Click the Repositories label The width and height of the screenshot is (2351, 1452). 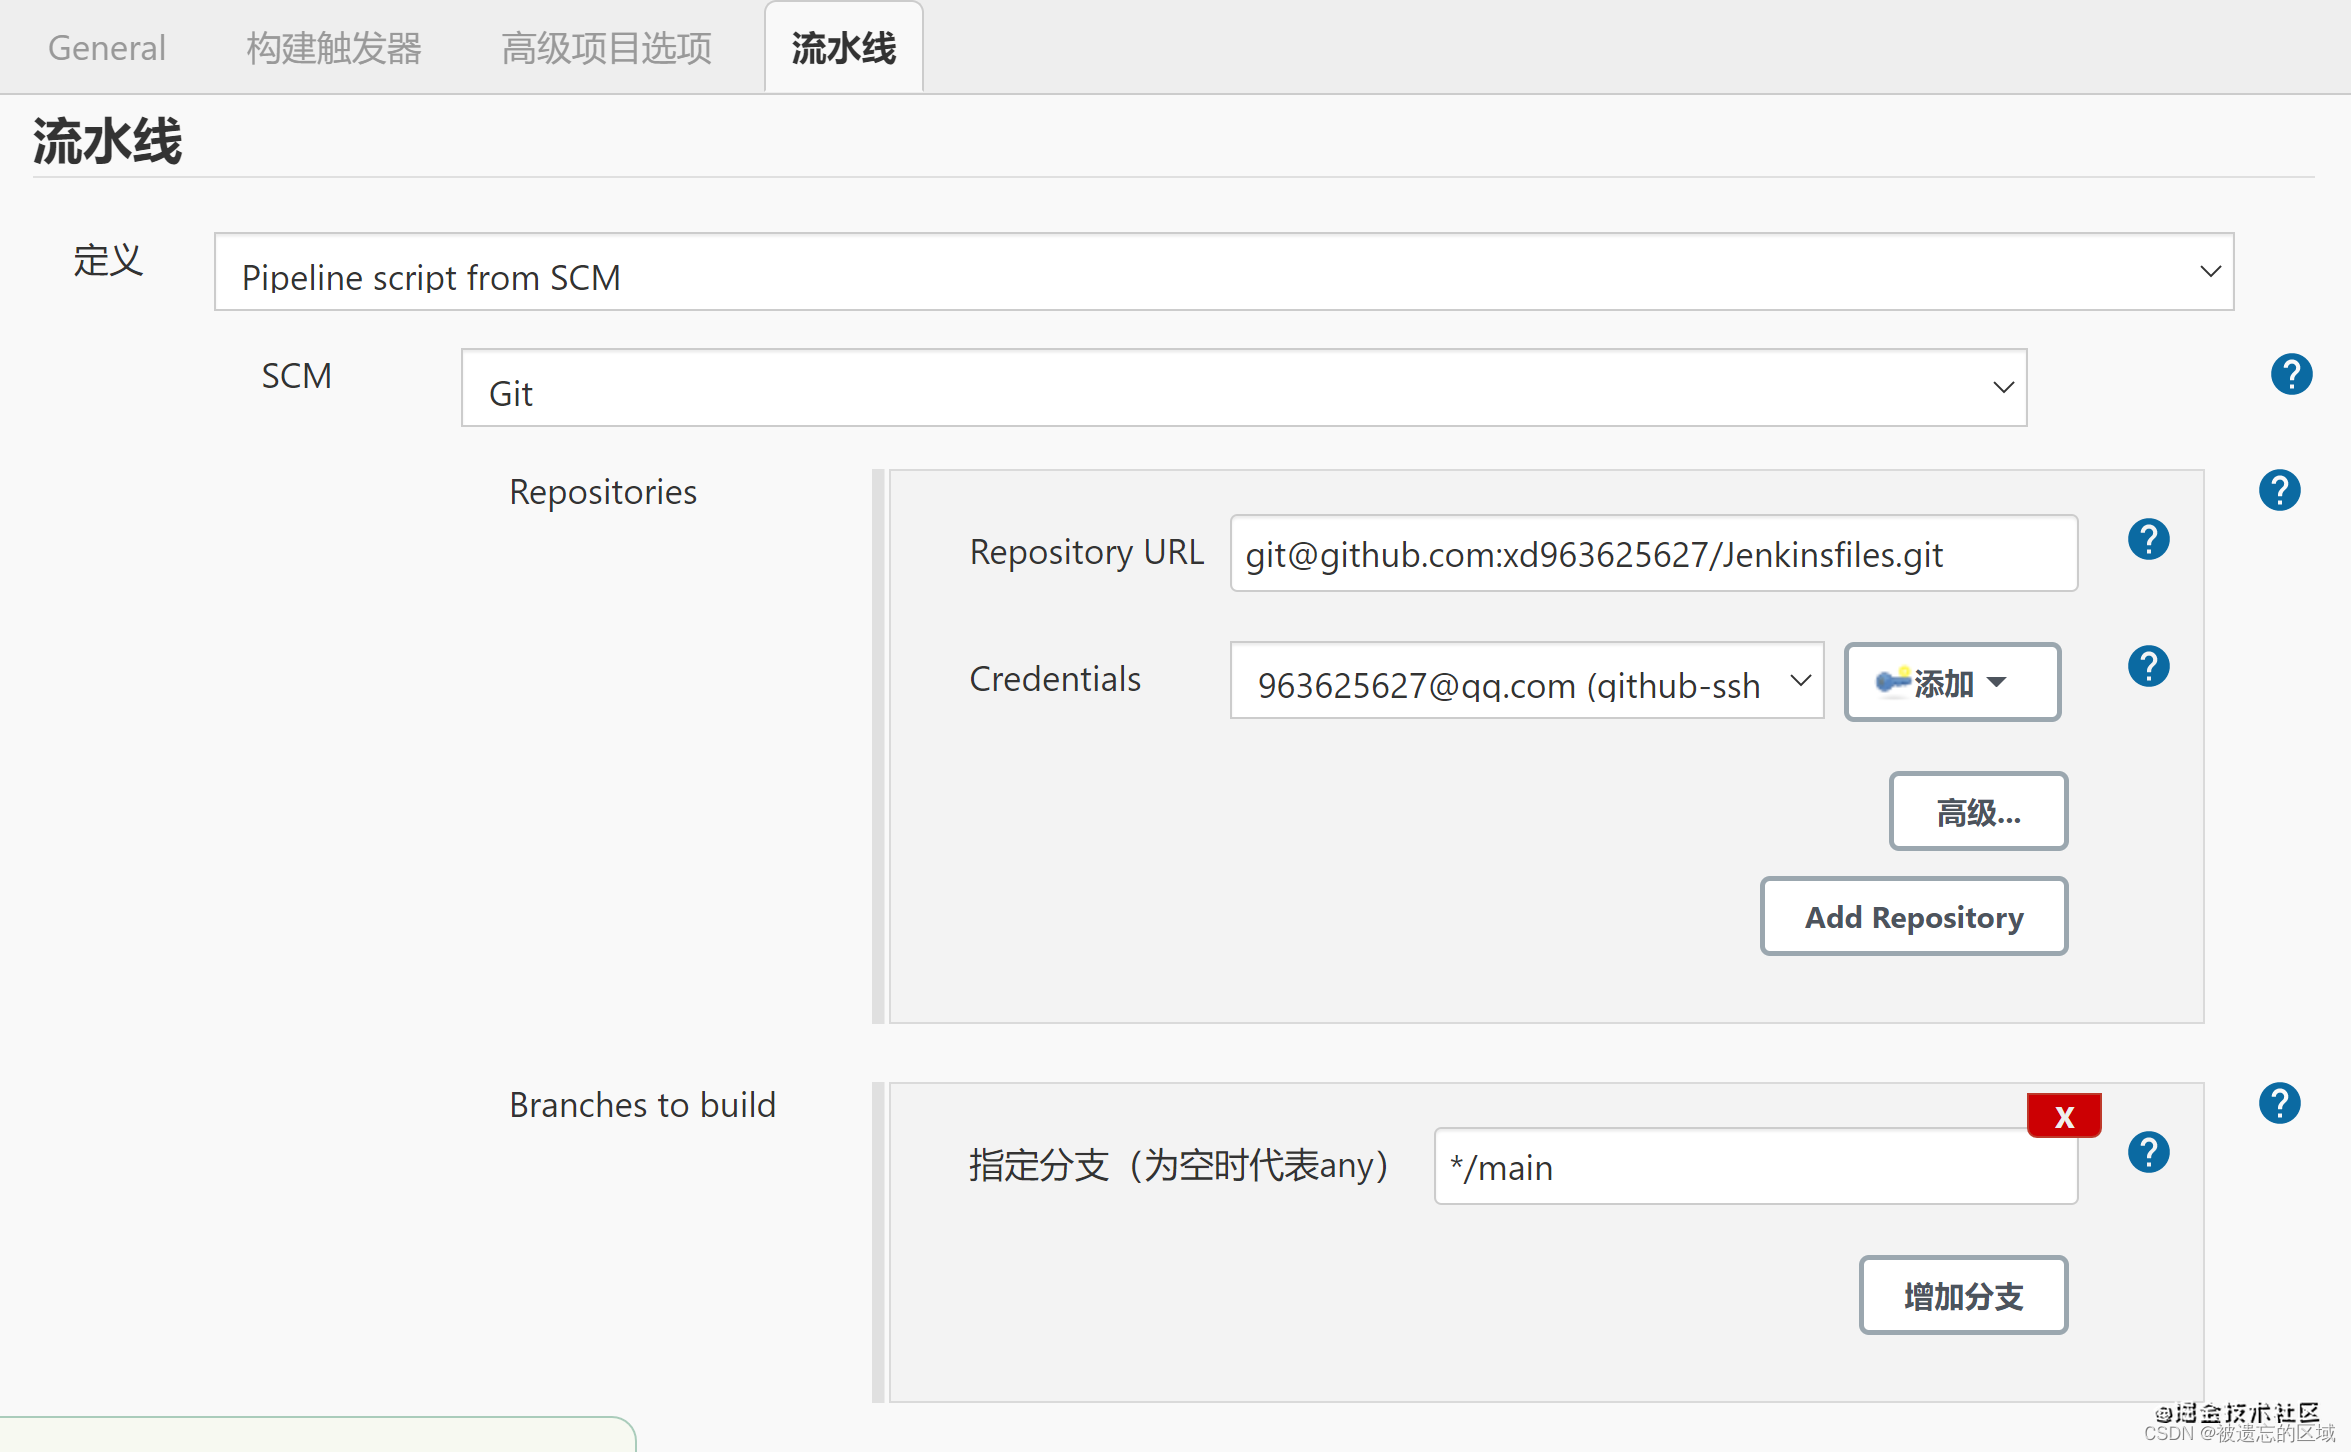coord(603,492)
